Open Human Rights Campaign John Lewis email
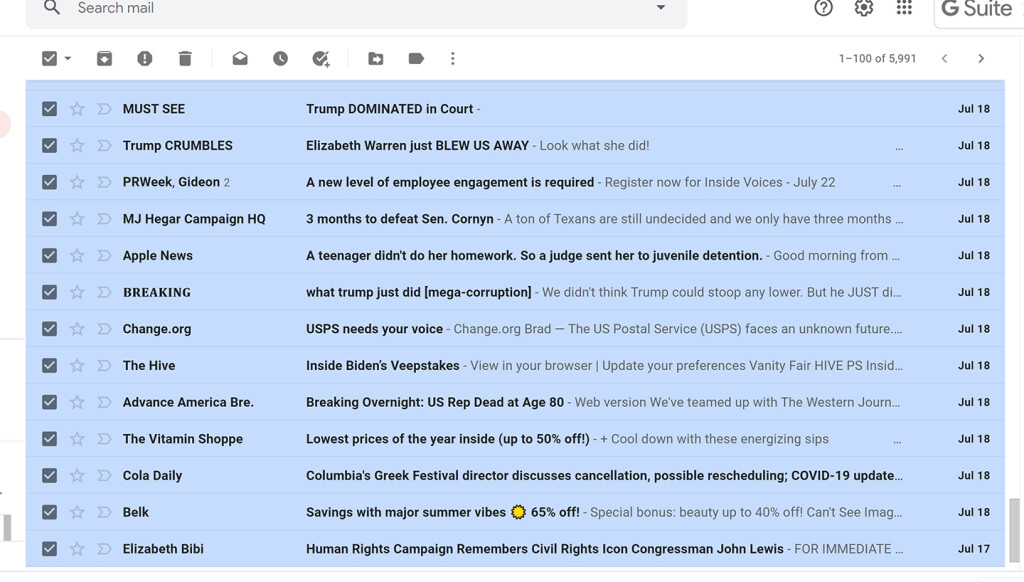This screenshot has height=582, width=1024. (545, 549)
